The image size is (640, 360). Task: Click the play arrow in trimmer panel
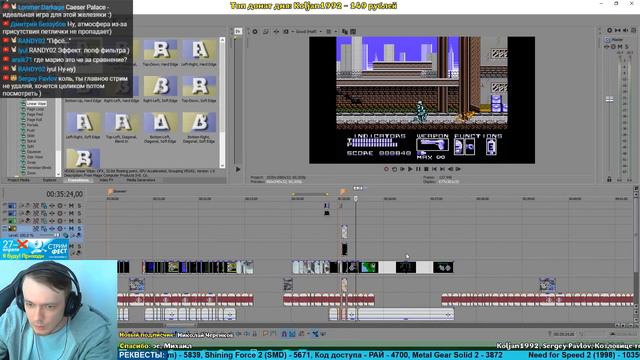click(x=238, y=169)
